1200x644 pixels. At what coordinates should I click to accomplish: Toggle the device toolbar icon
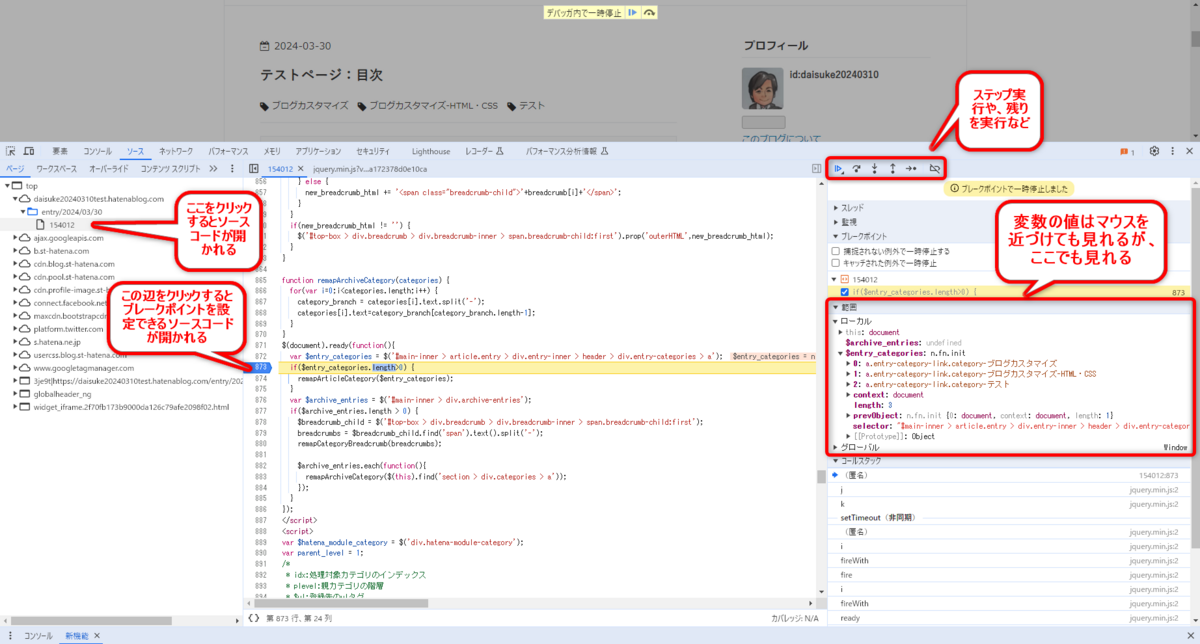click(30, 152)
